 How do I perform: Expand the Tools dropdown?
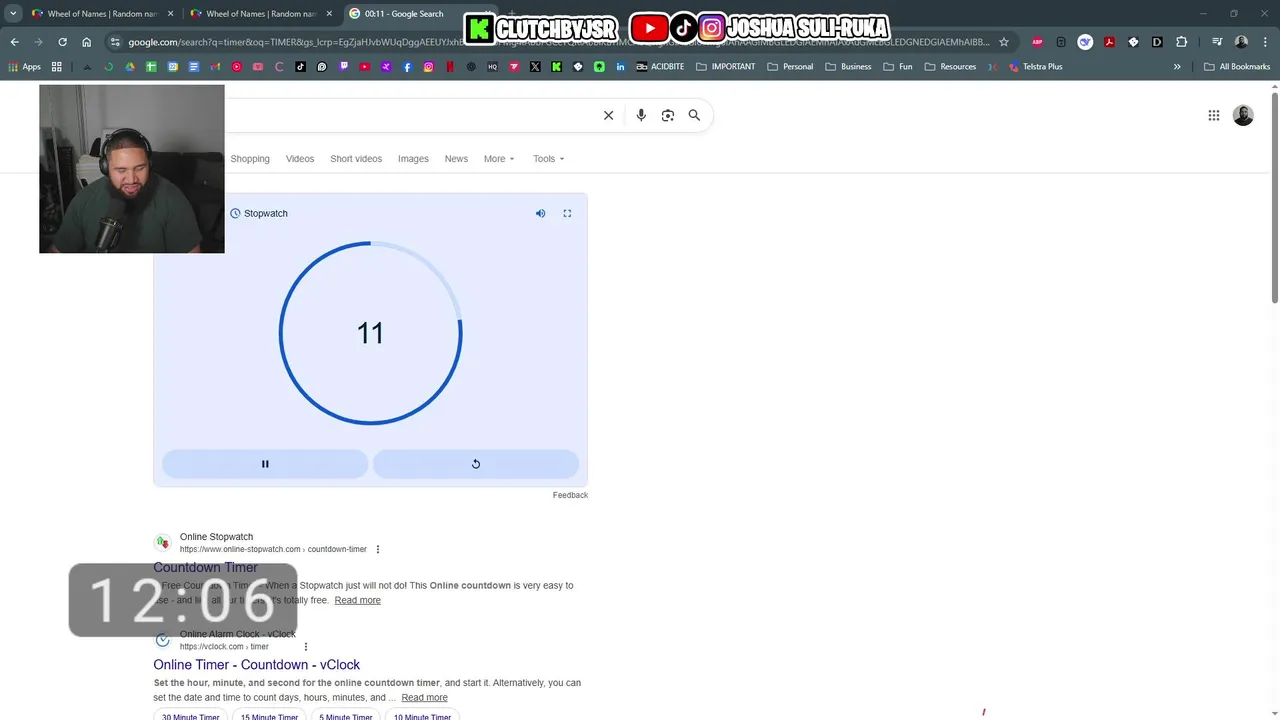[x=548, y=159]
